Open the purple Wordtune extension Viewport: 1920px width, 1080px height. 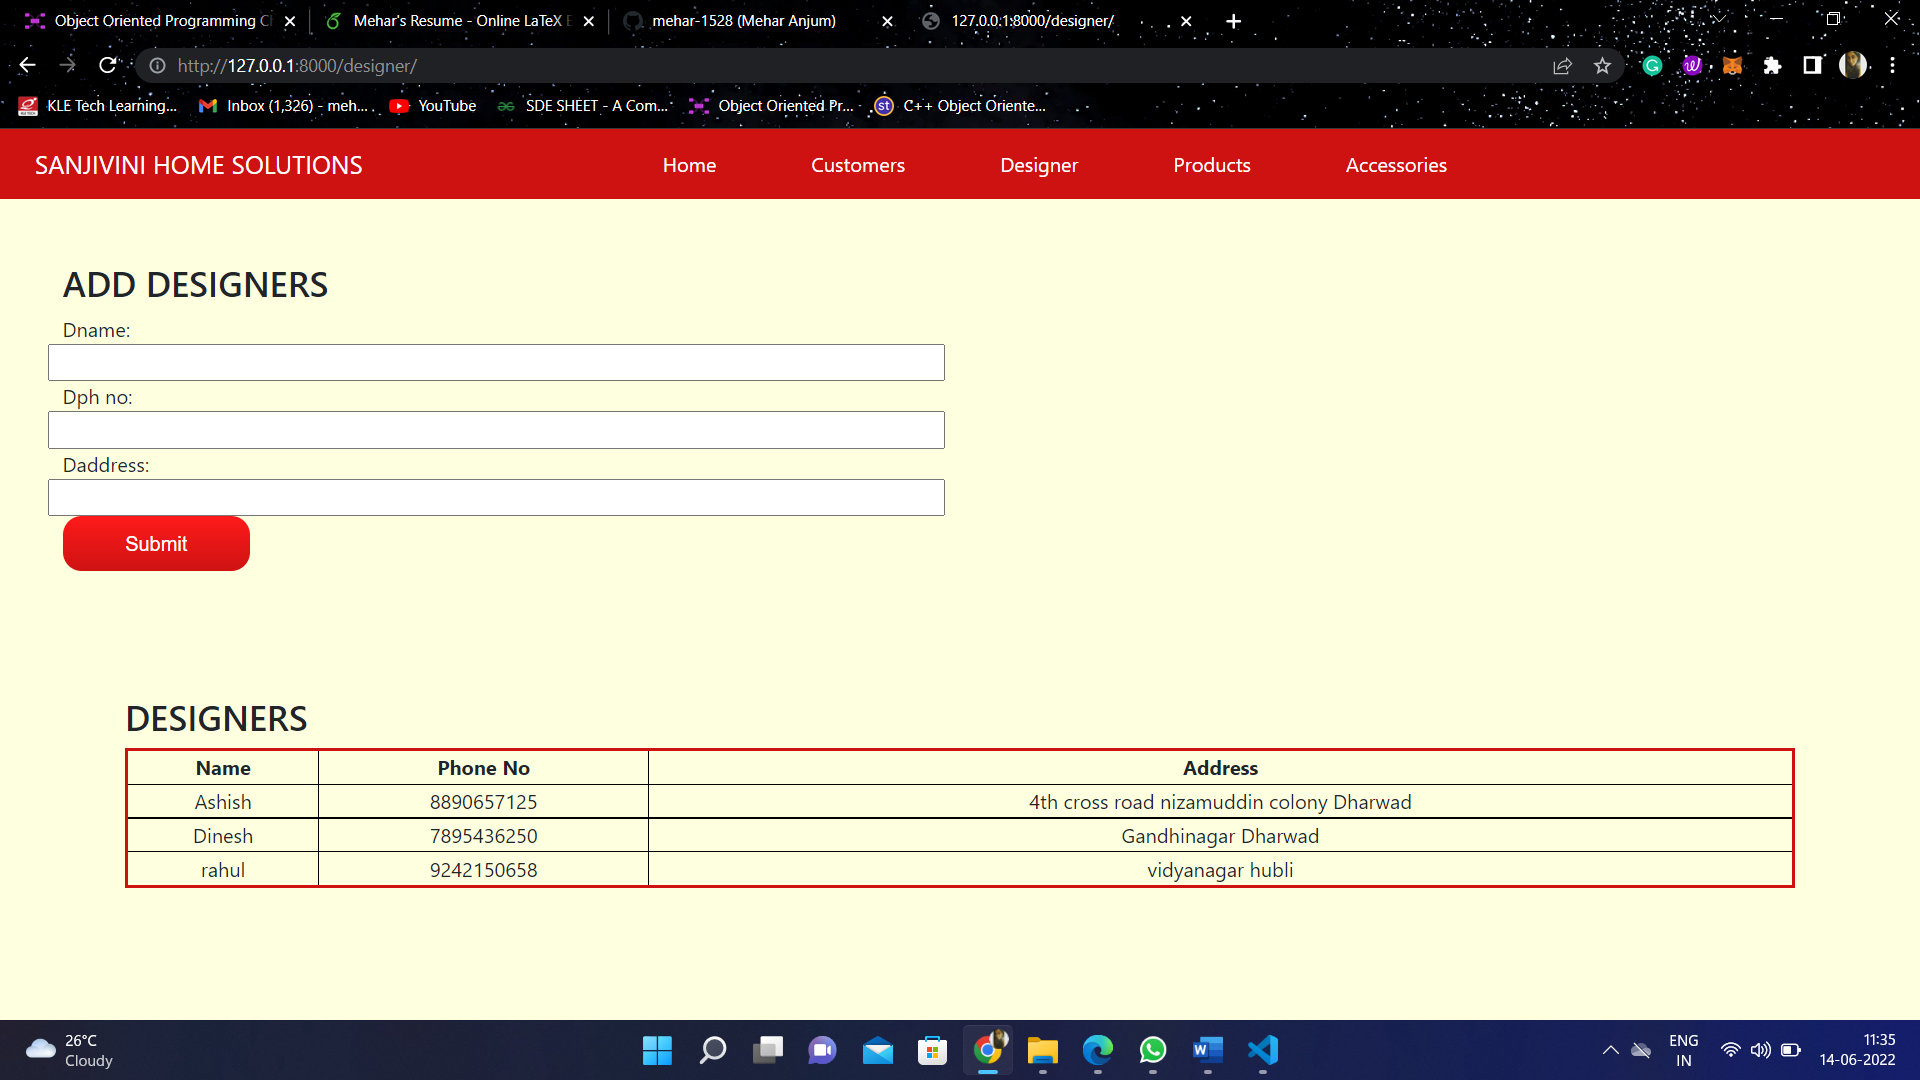(1693, 65)
